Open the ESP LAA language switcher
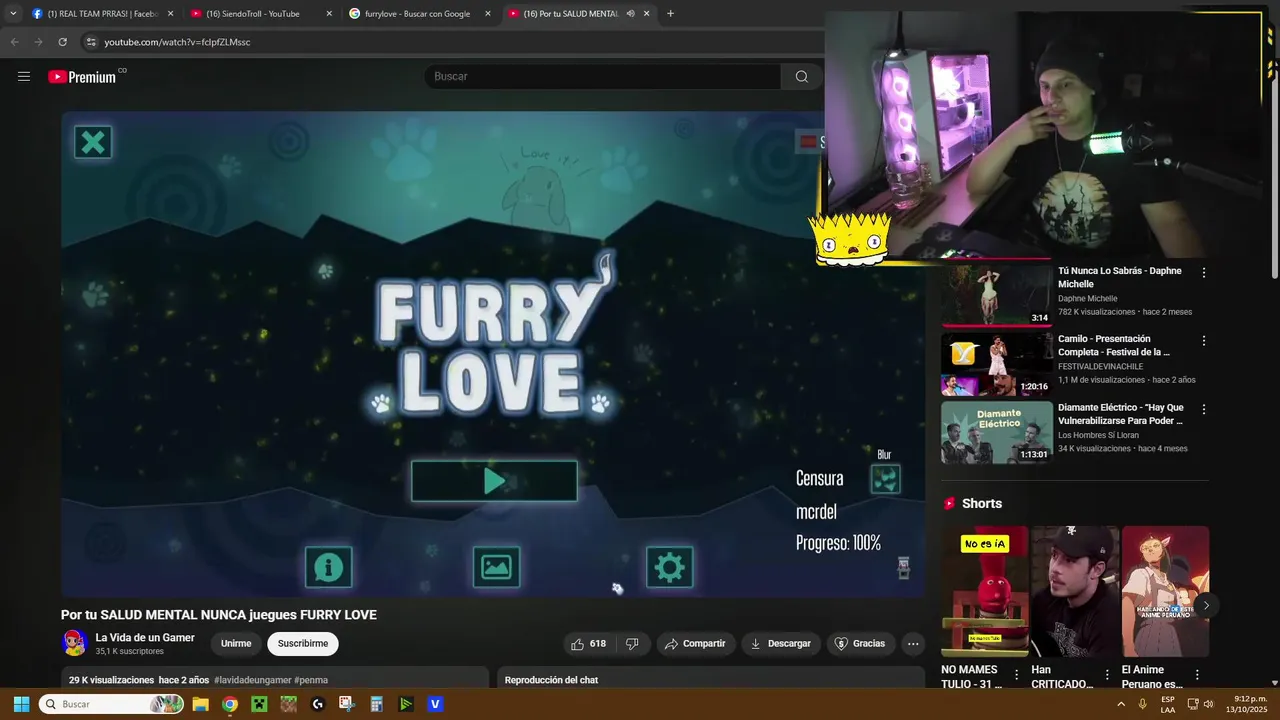Screen dimensions: 1280x720 coord(1168,704)
